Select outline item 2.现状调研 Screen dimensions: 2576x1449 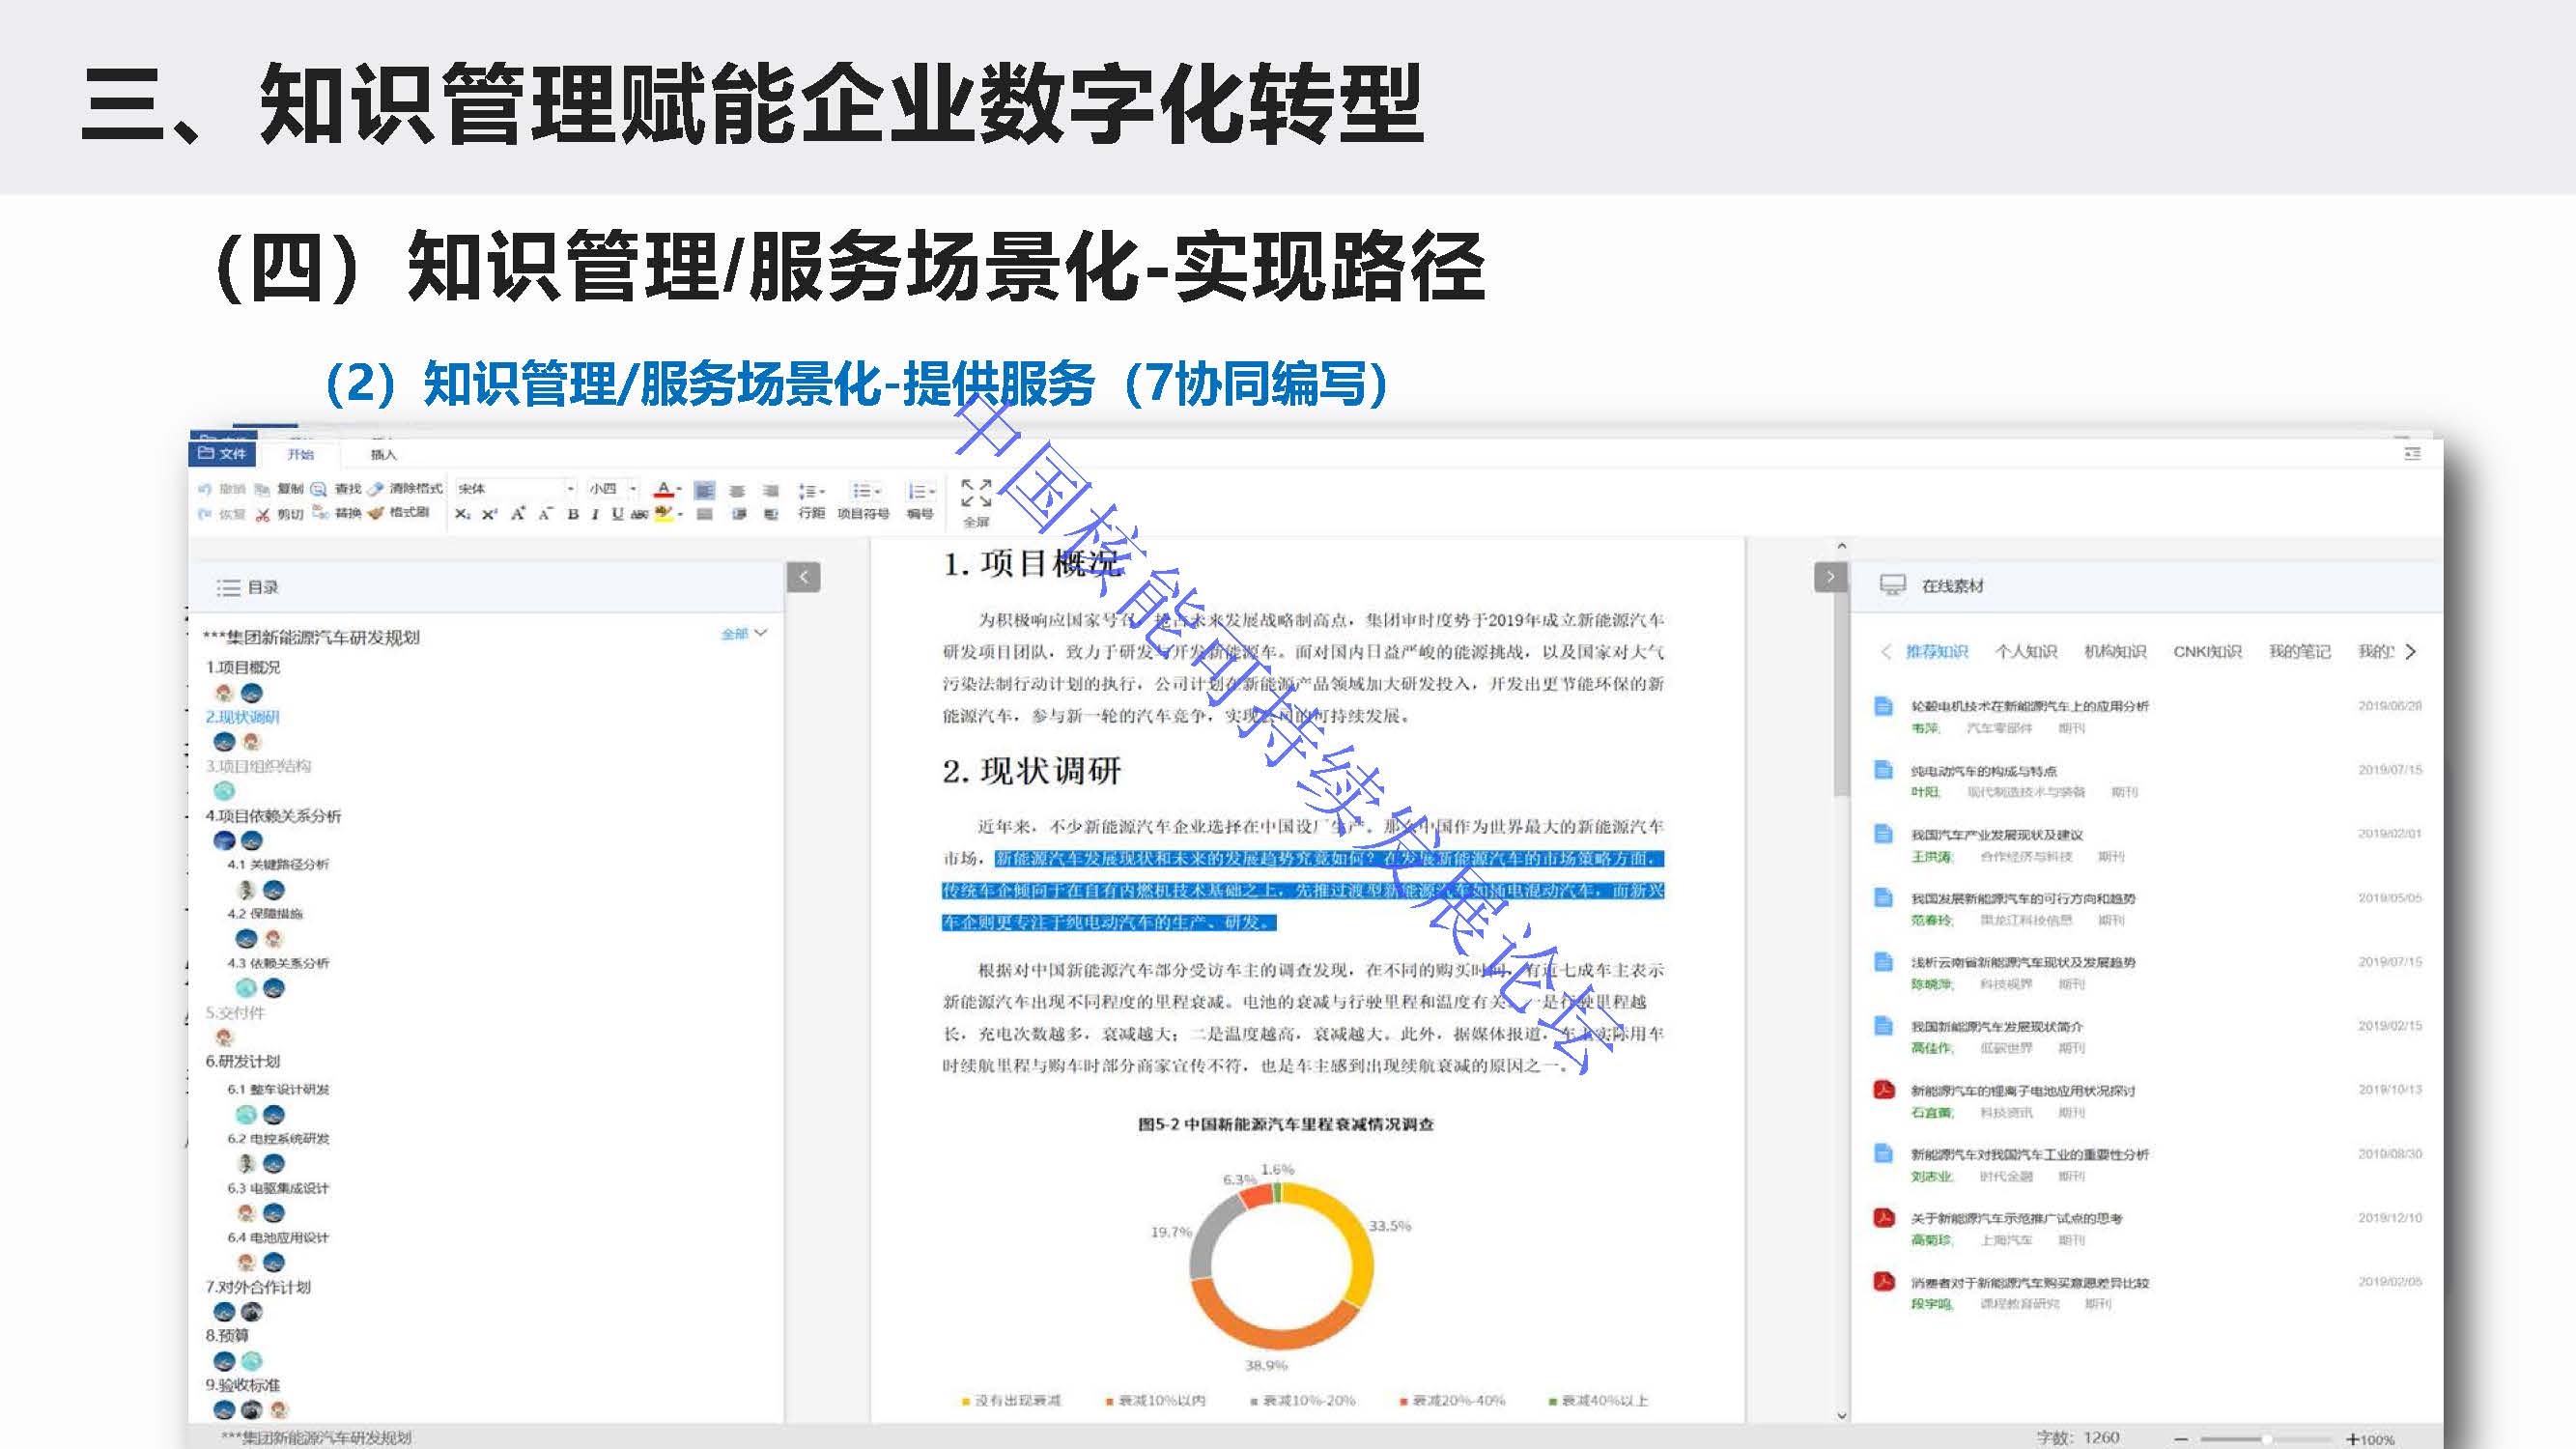(243, 717)
